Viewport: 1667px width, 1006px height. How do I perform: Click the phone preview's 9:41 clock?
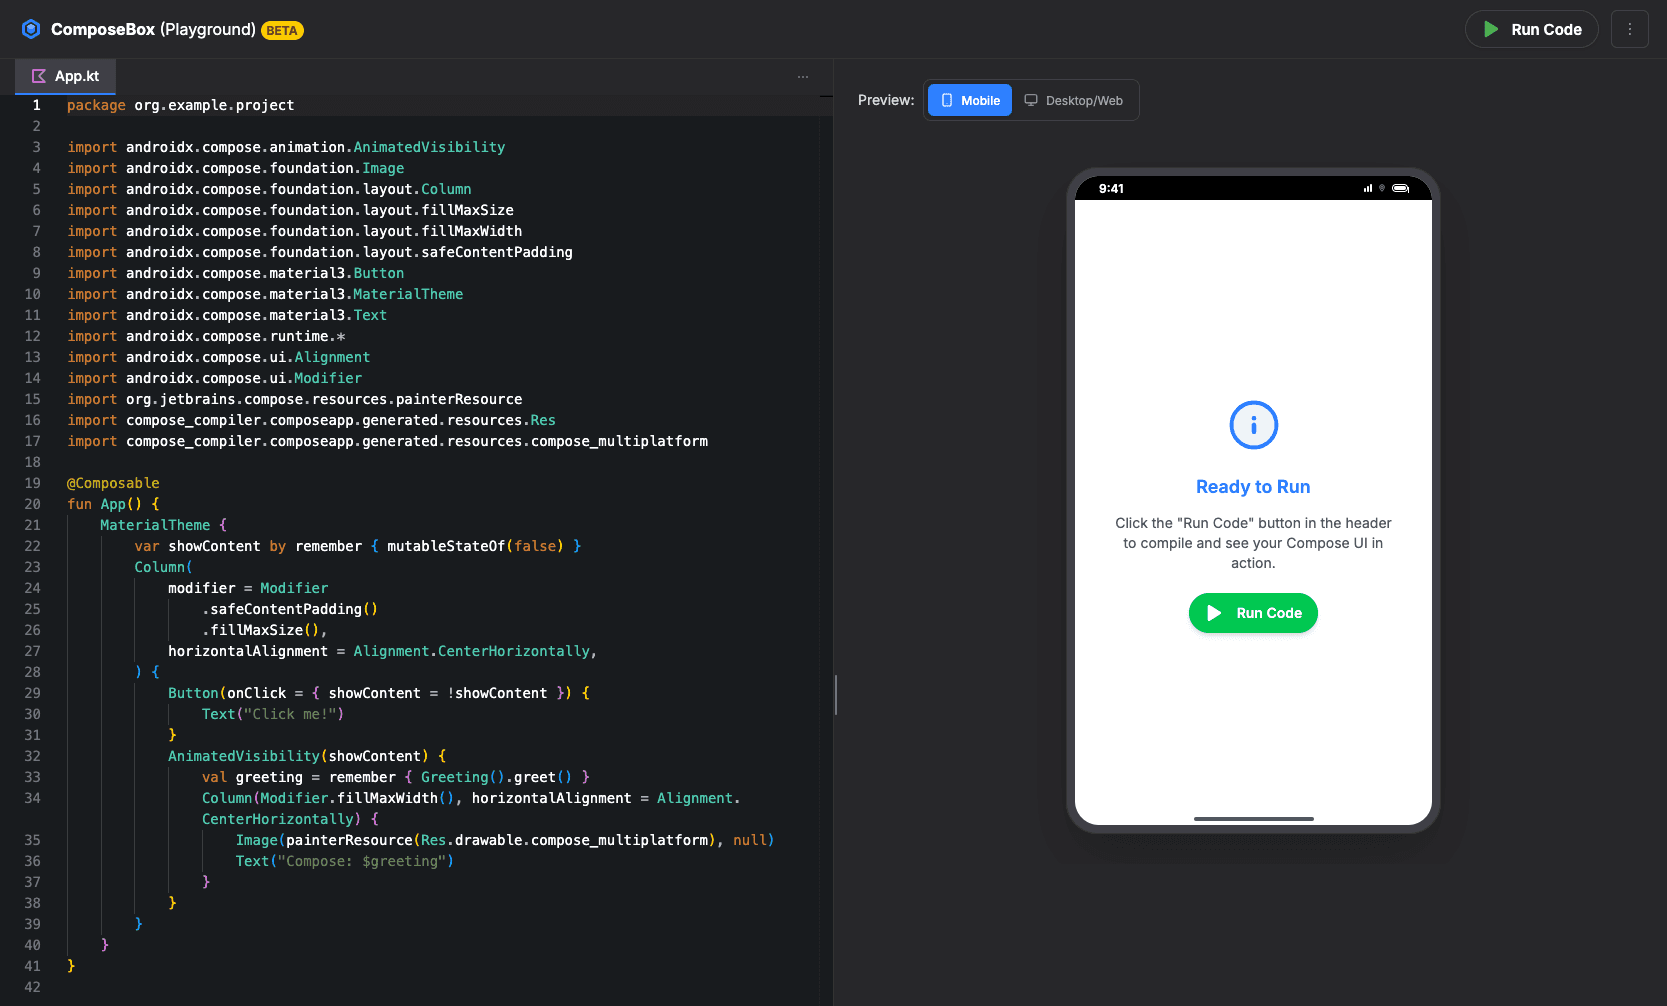click(x=1111, y=188)
